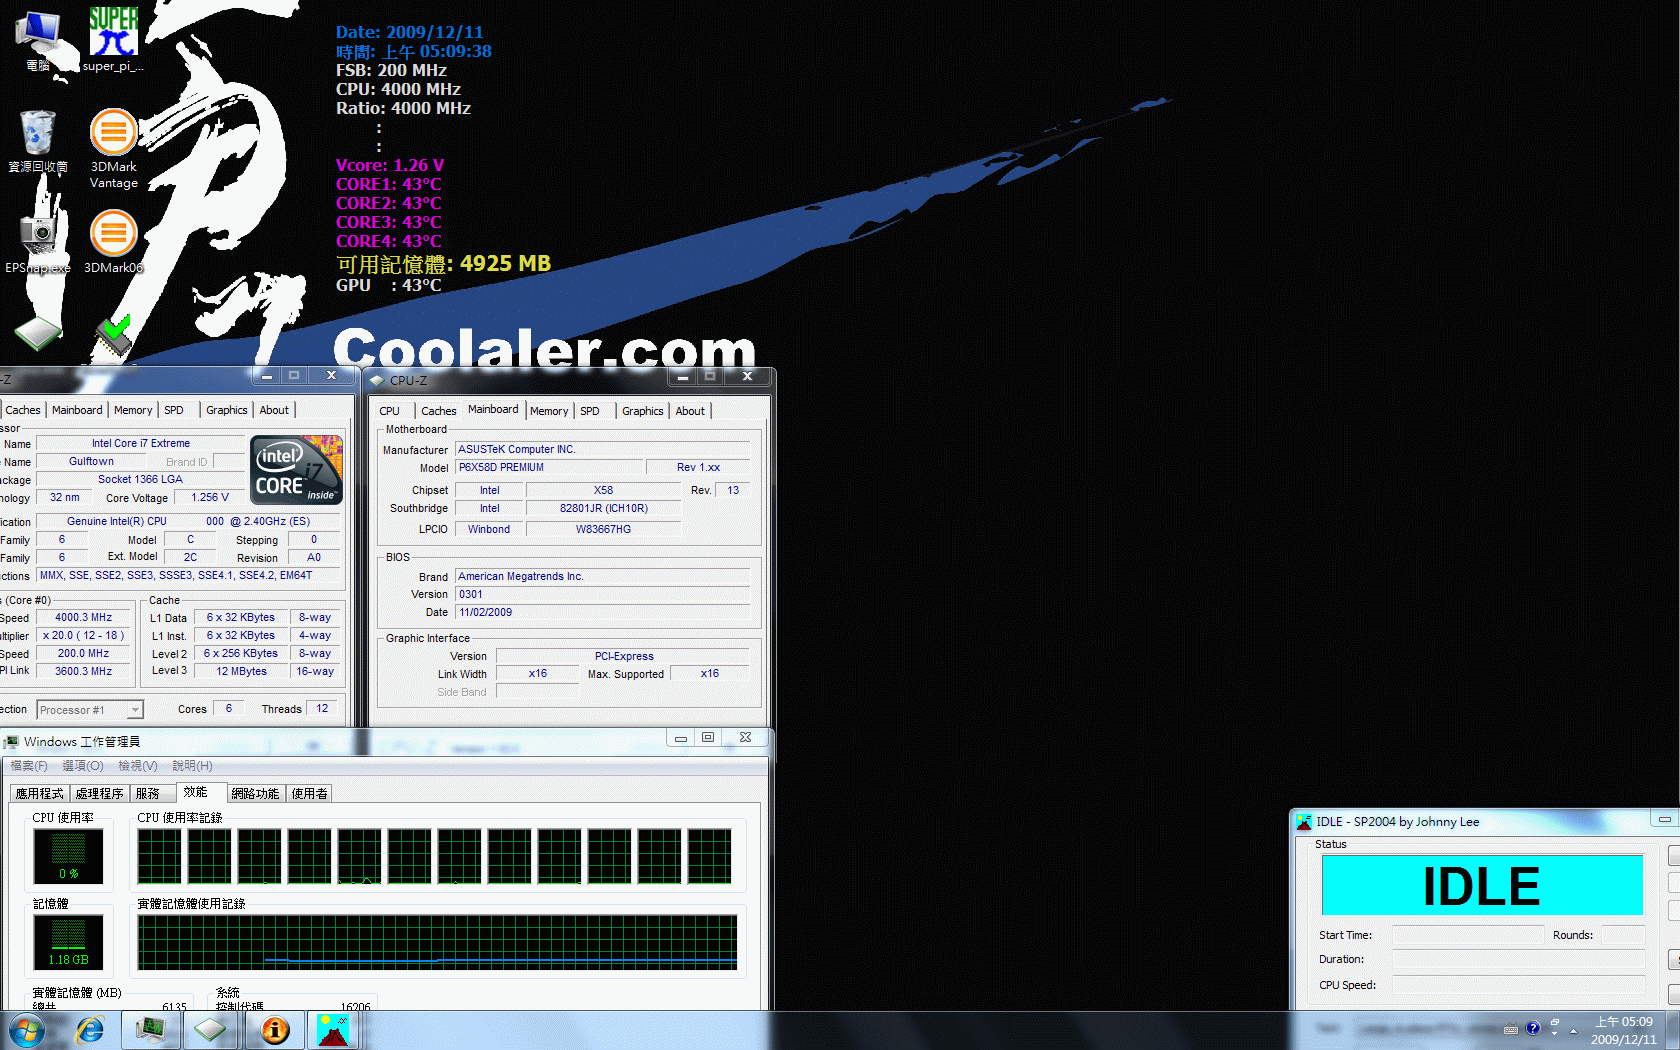Select the white chip icon on the desktop
This screenshot has width=1680, height=1050.
pos(38,334)
